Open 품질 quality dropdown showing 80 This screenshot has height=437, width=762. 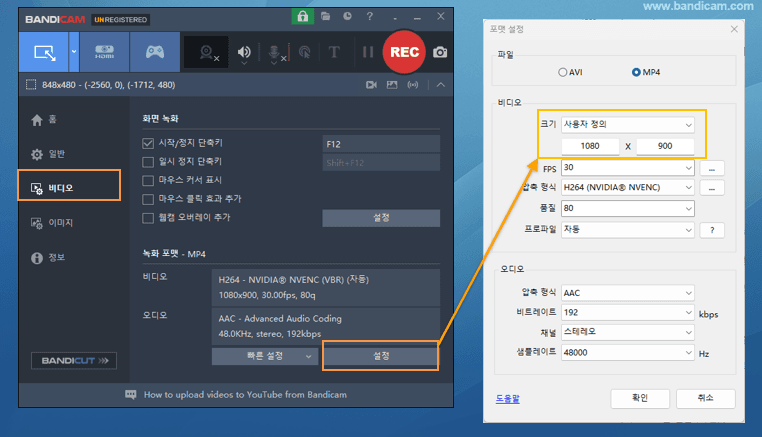[627, 209]
